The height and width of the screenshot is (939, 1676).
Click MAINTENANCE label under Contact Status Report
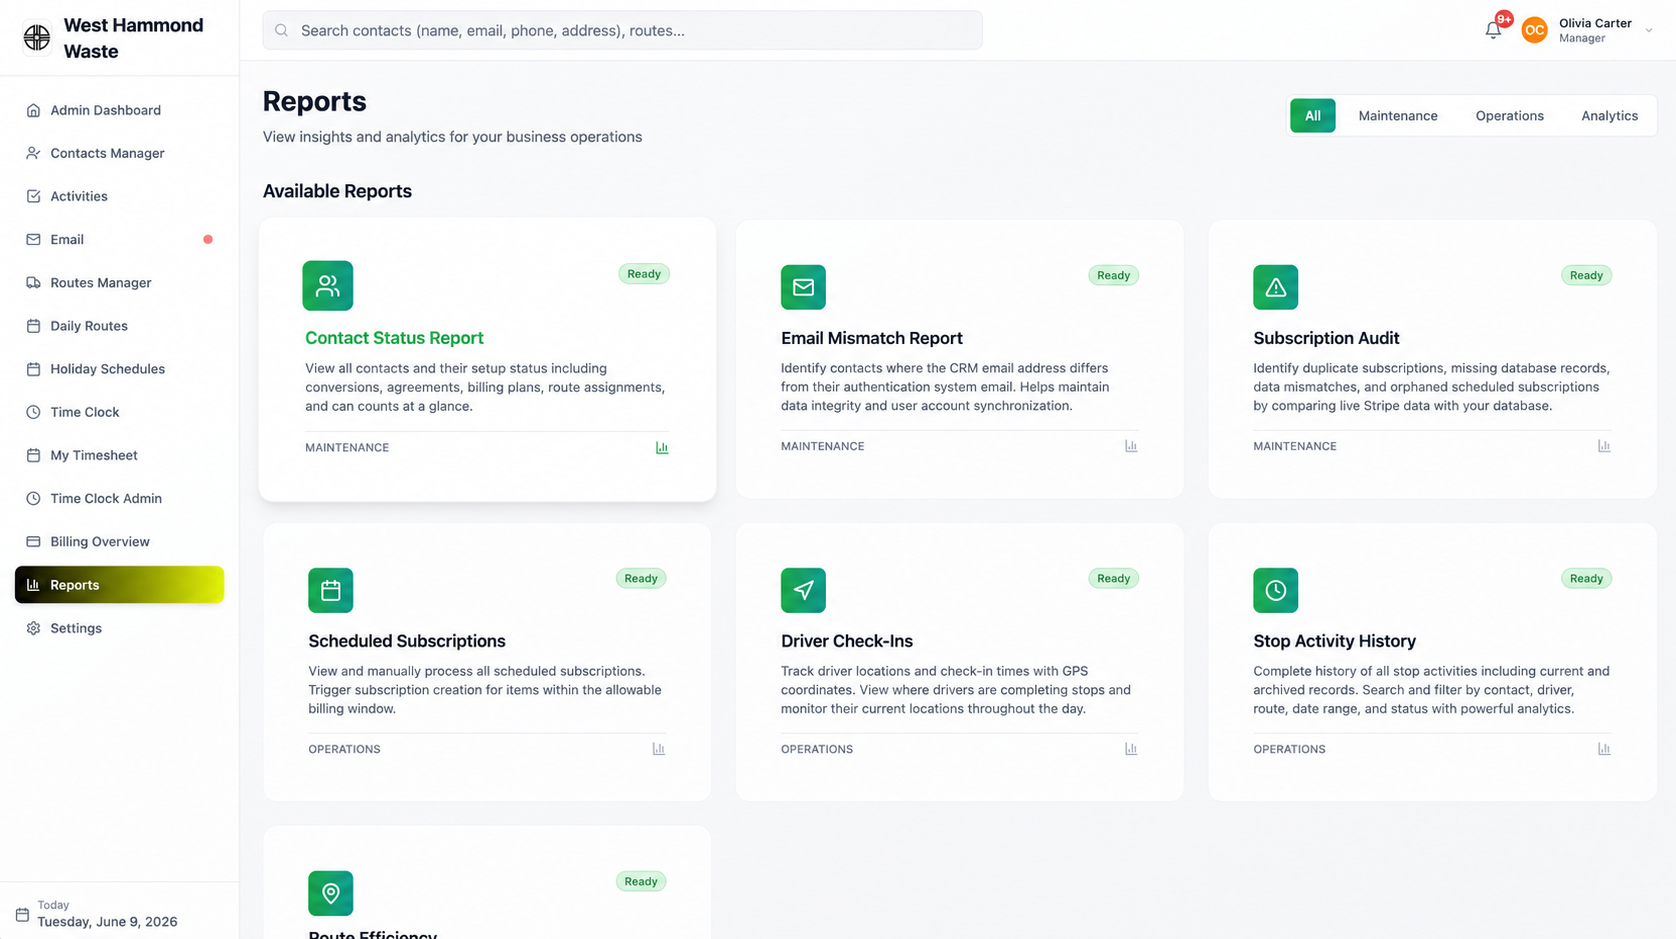point(347,448)
